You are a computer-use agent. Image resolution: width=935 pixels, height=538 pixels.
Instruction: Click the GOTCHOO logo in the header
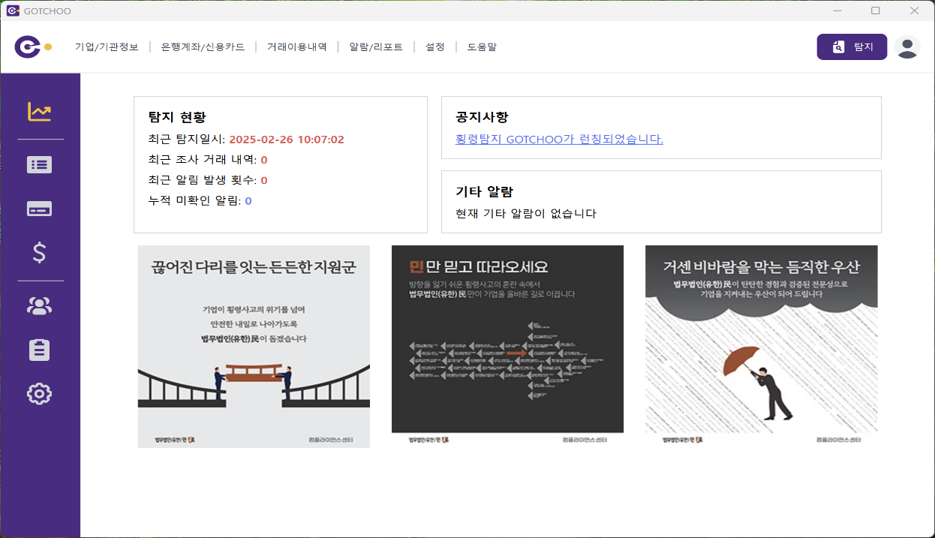[32, 47]
